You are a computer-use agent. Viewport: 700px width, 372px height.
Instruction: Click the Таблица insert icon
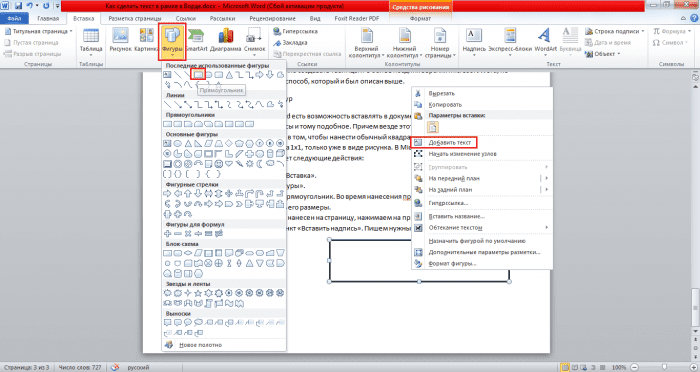click(x=91, y=41)
